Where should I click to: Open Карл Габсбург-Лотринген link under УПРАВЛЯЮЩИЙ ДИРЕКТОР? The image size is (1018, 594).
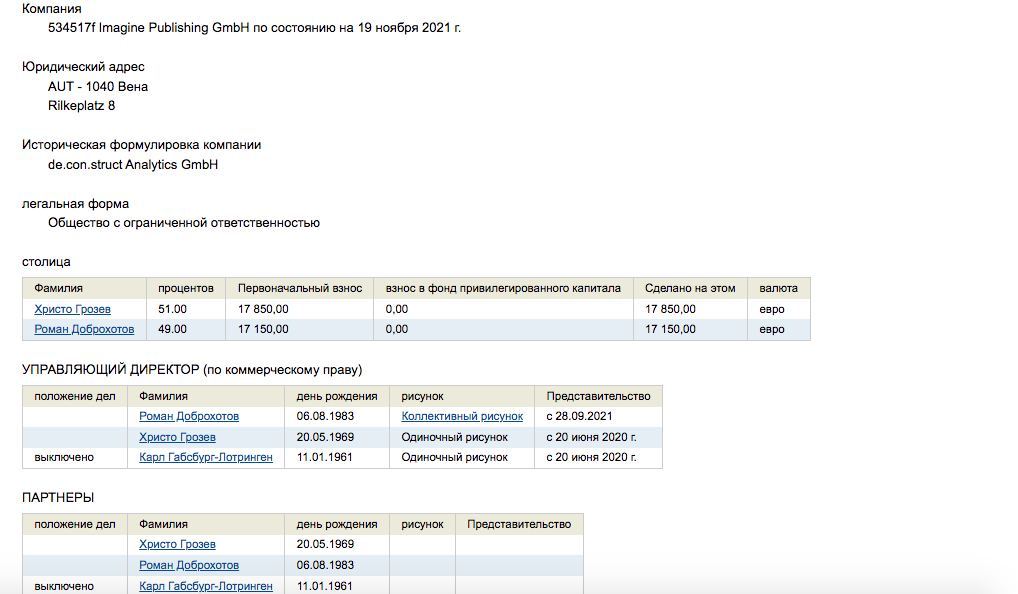tap(206, 457)
